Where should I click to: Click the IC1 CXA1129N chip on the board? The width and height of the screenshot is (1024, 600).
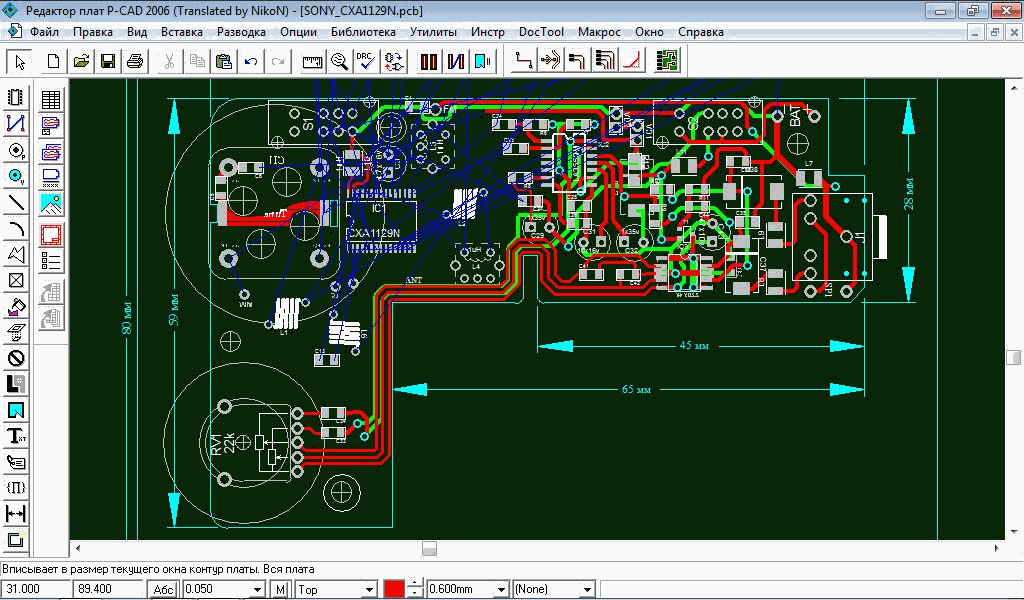tap(381, 221)
